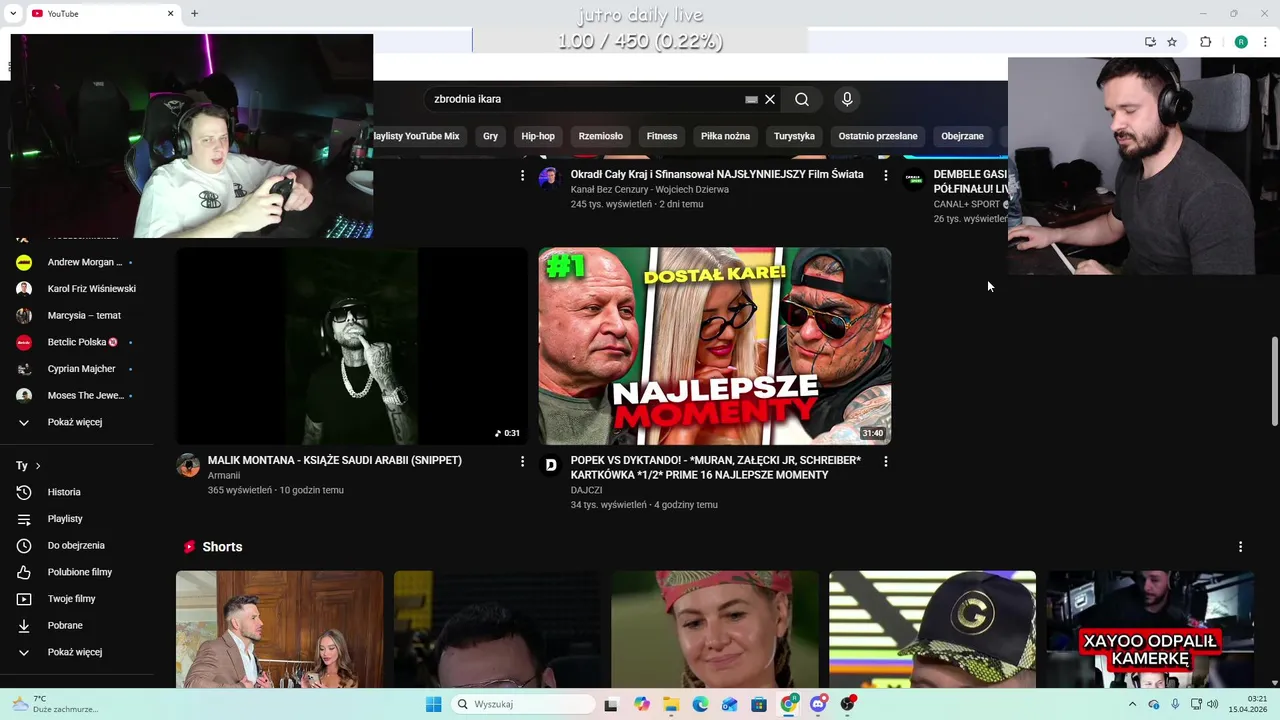Select the Ostatnio przesłane filter chip
The image size is (1280, 720).
(878, 136)
